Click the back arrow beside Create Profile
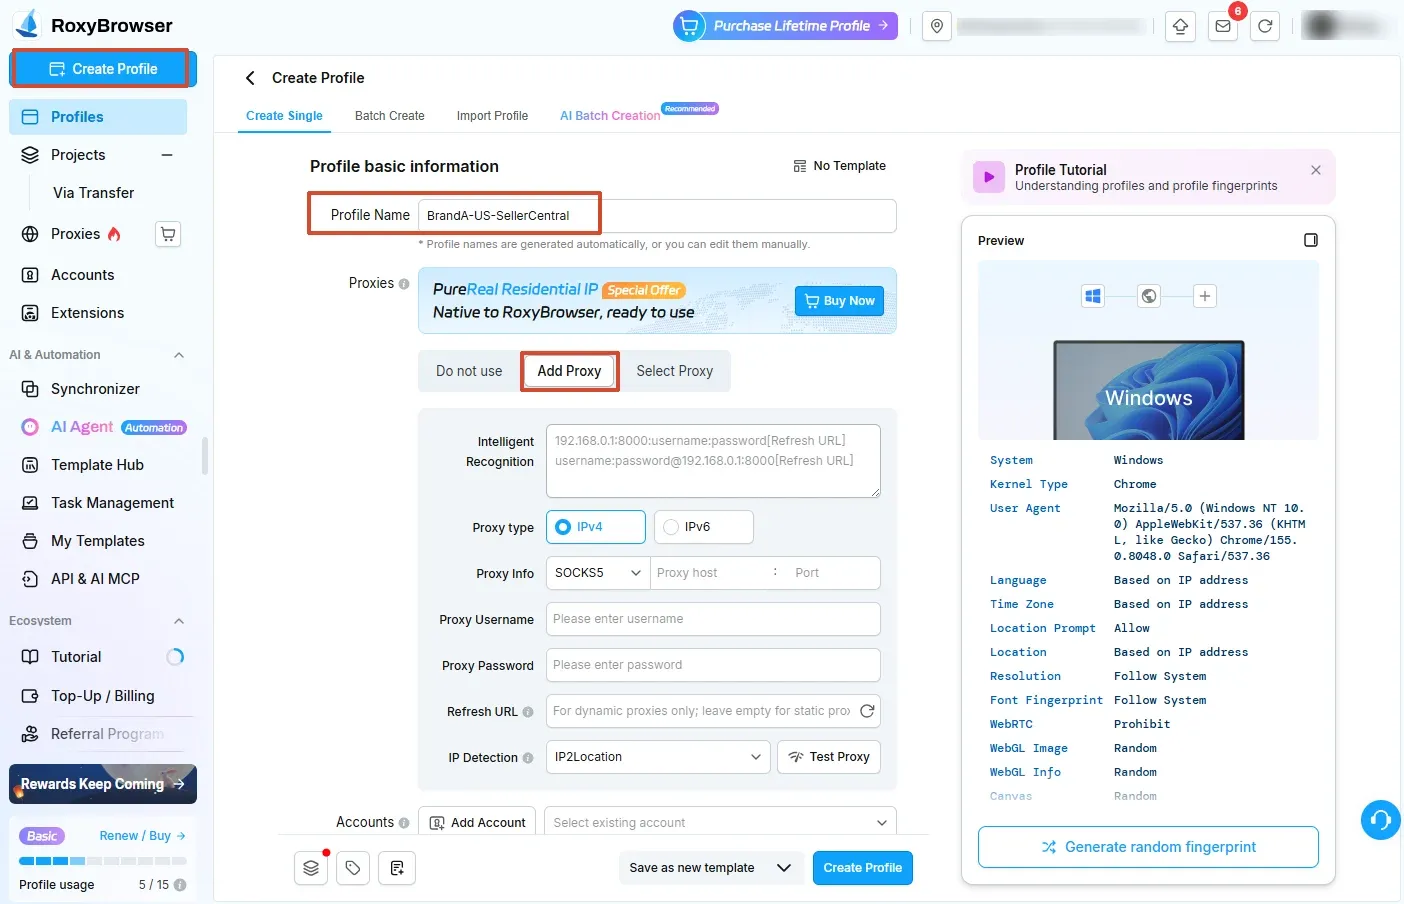Viewport: 1404px width, 904px height. coord(250,78)
